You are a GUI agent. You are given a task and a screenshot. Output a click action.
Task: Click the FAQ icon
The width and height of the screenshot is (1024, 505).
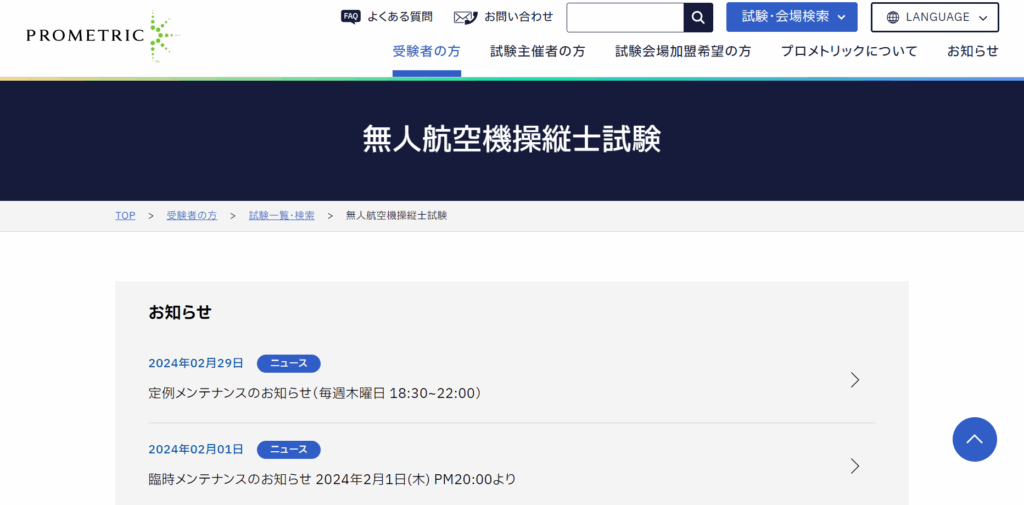[350, 17]
